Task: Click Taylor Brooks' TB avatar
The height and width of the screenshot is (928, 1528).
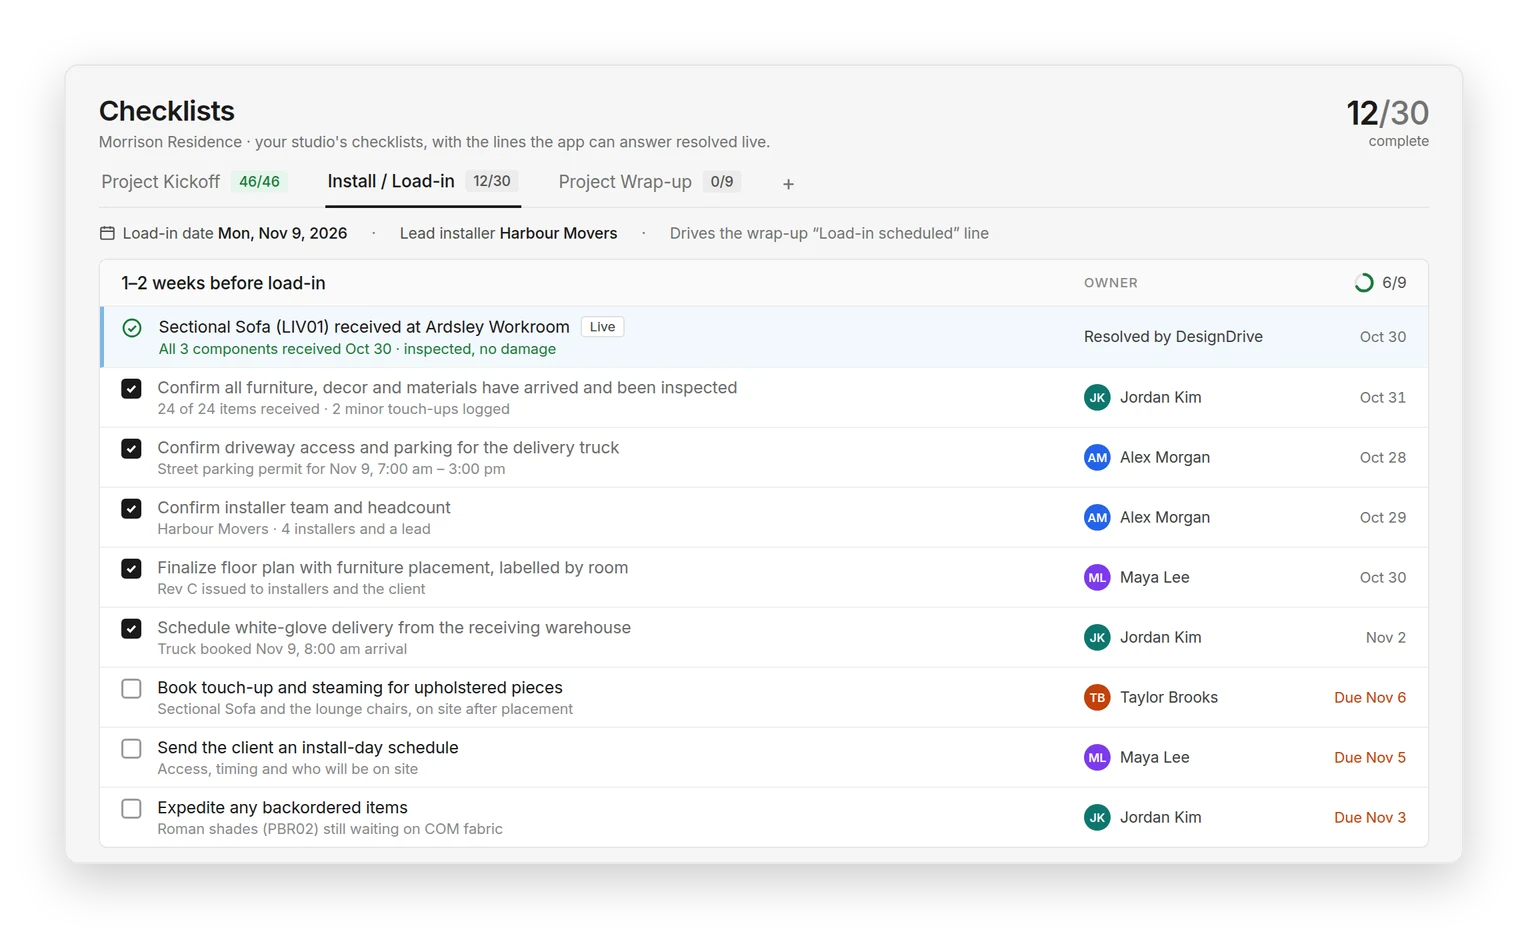Action: [1097, 697]
